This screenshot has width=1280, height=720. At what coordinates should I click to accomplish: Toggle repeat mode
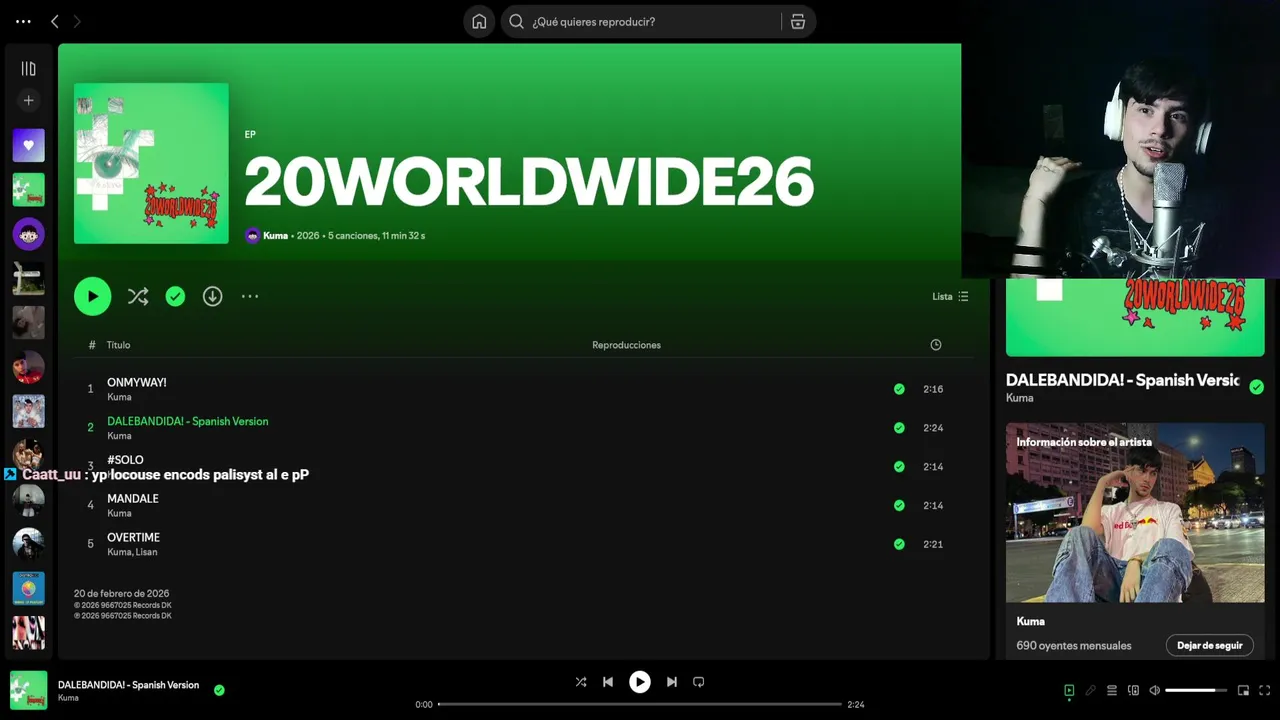(699, 682)
